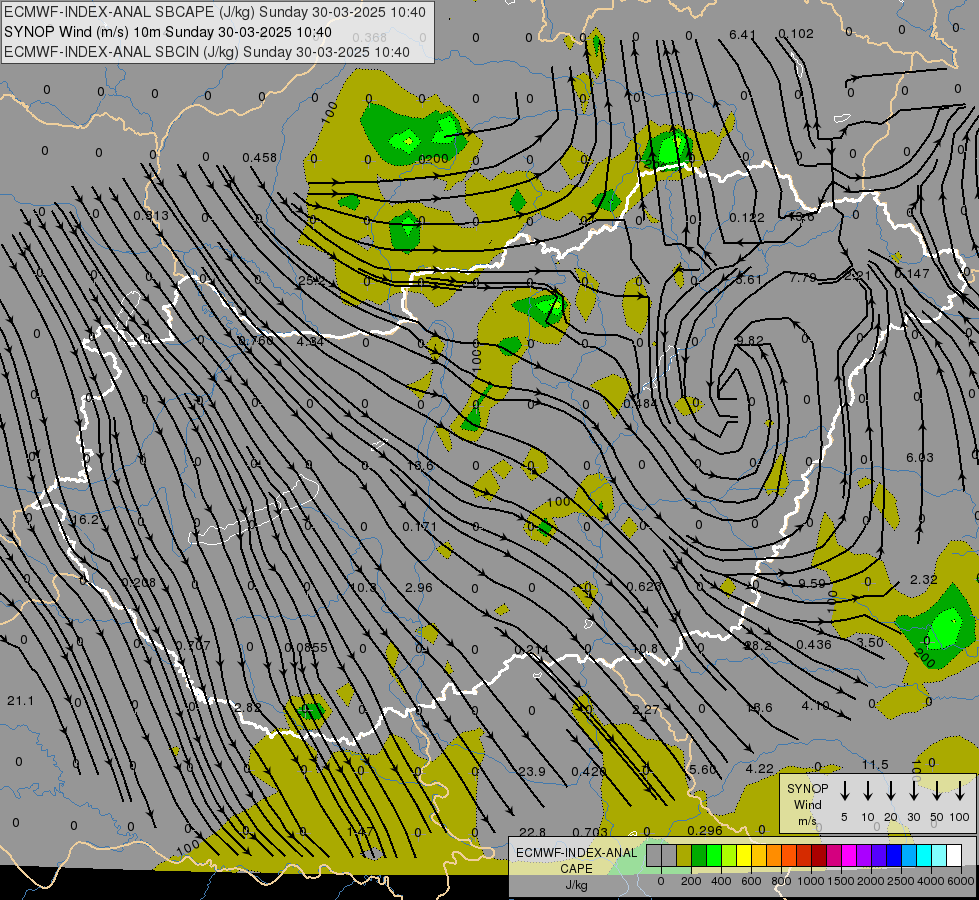Pick the dark green CAPE legend swatch

[x=699, y=856]
